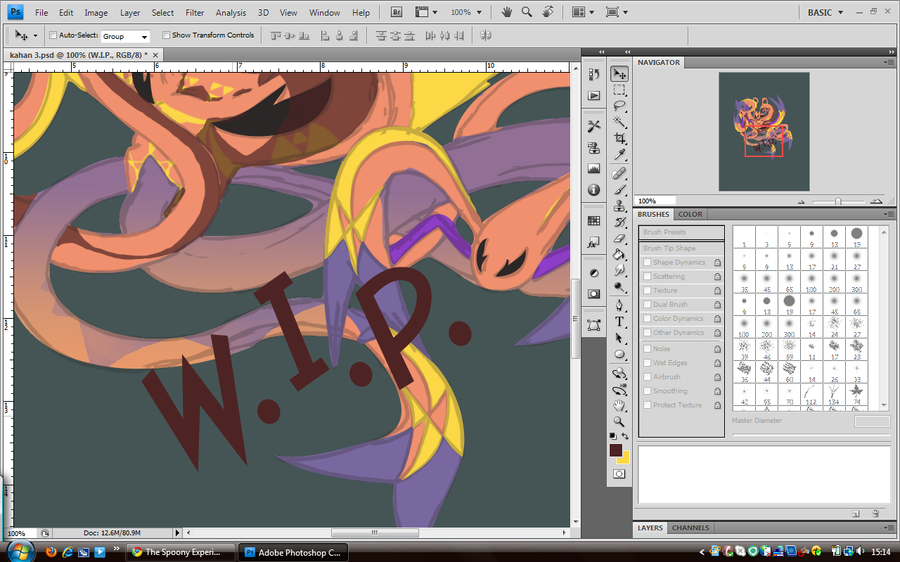Select the Hand tool in toolbox
This screenshot has height=562, width=900.
pos(619,406)
